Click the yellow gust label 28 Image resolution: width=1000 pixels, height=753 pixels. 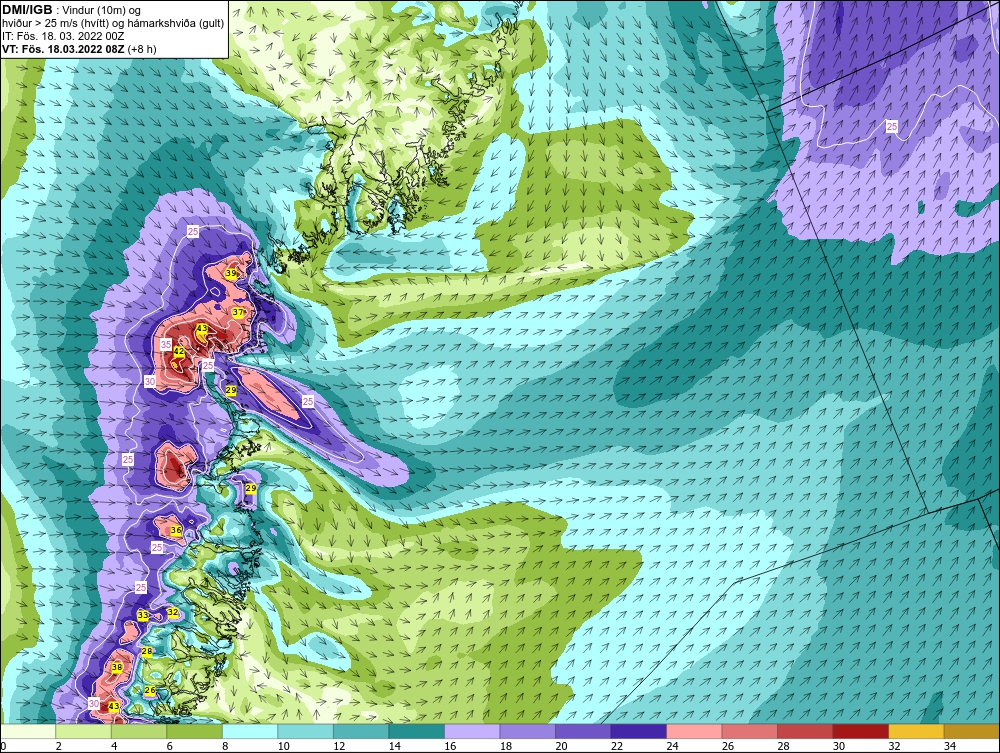click(x=147, y=652)
